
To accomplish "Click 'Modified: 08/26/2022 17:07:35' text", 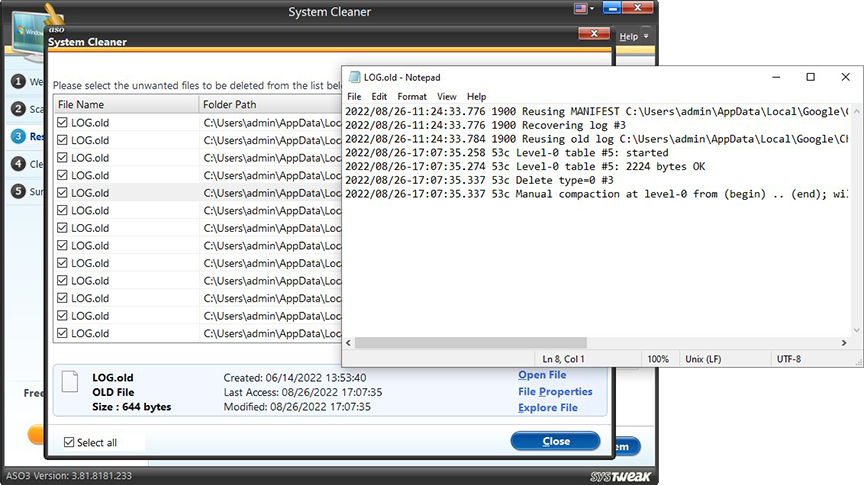I will tap(297, 407).
